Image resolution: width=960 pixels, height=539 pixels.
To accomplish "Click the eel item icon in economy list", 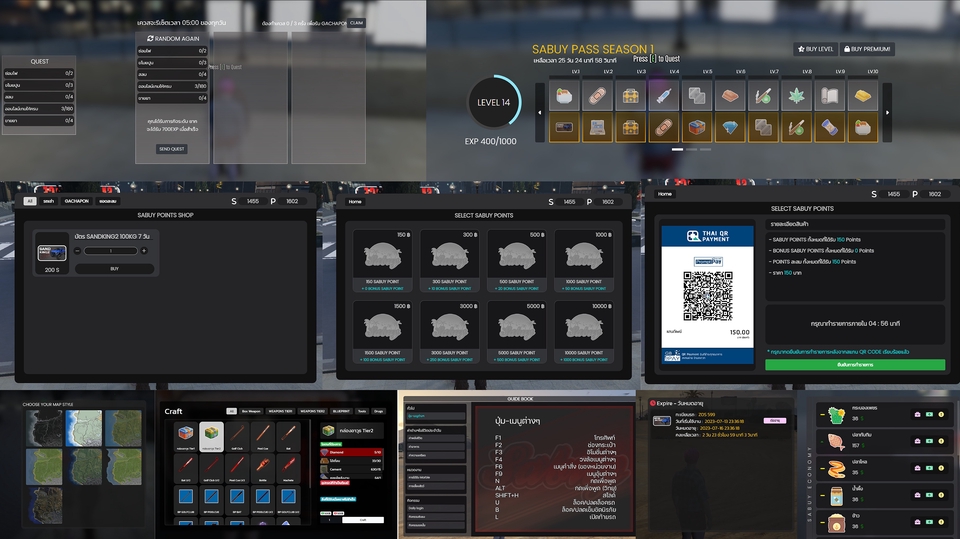I will [836, 469].
